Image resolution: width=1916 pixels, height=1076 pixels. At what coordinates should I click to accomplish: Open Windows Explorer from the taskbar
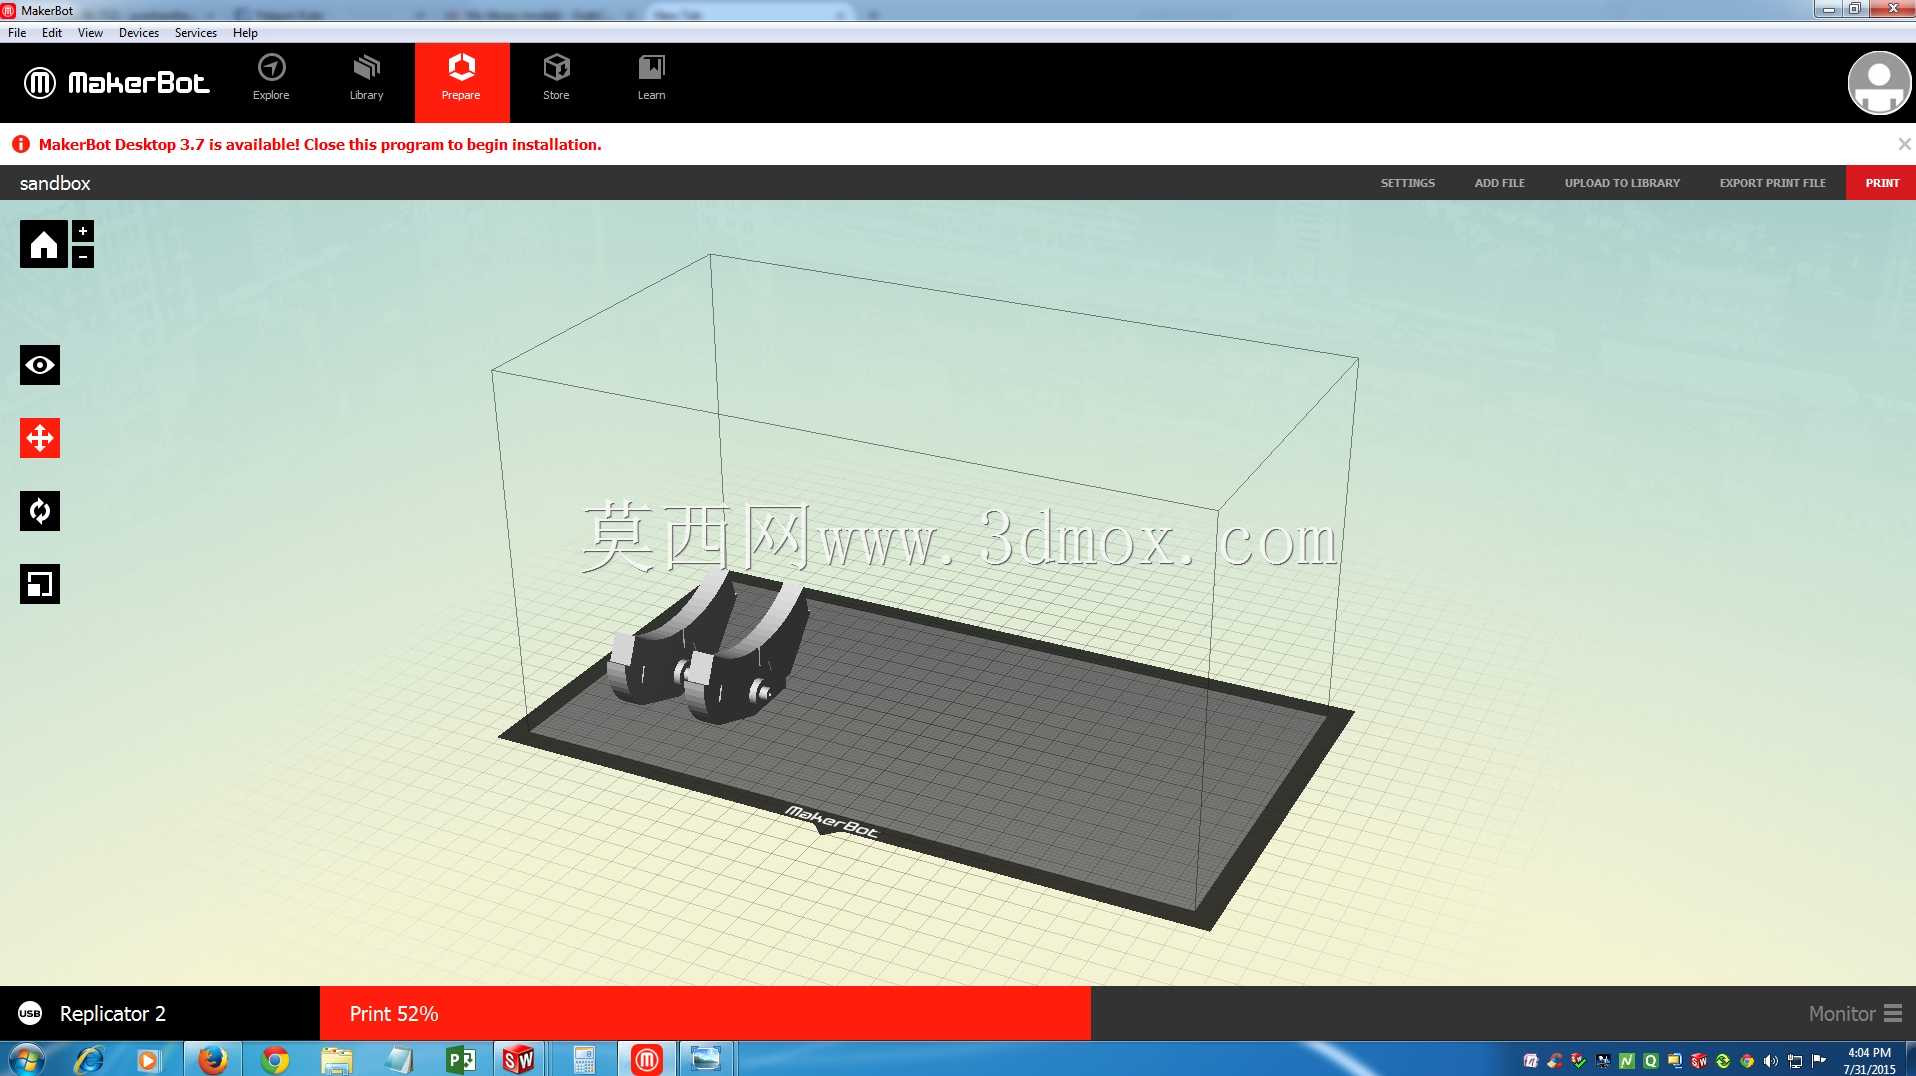click(337, 1059)
